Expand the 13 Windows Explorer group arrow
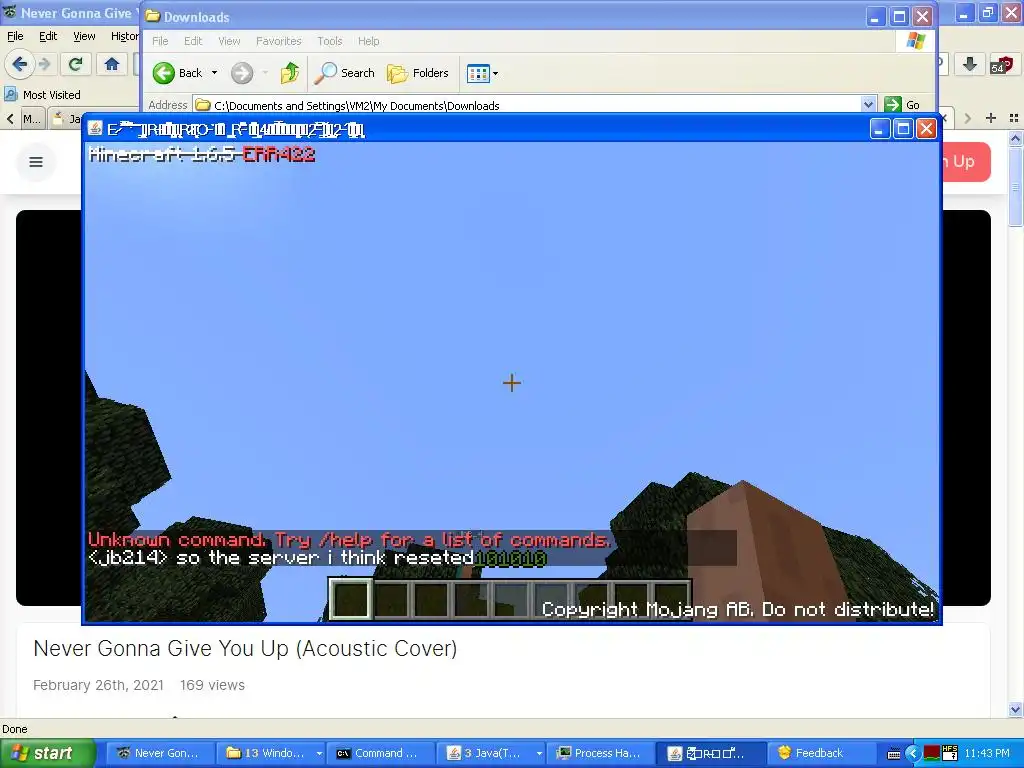Screen dimensions: 1024x768 (319, 753)
